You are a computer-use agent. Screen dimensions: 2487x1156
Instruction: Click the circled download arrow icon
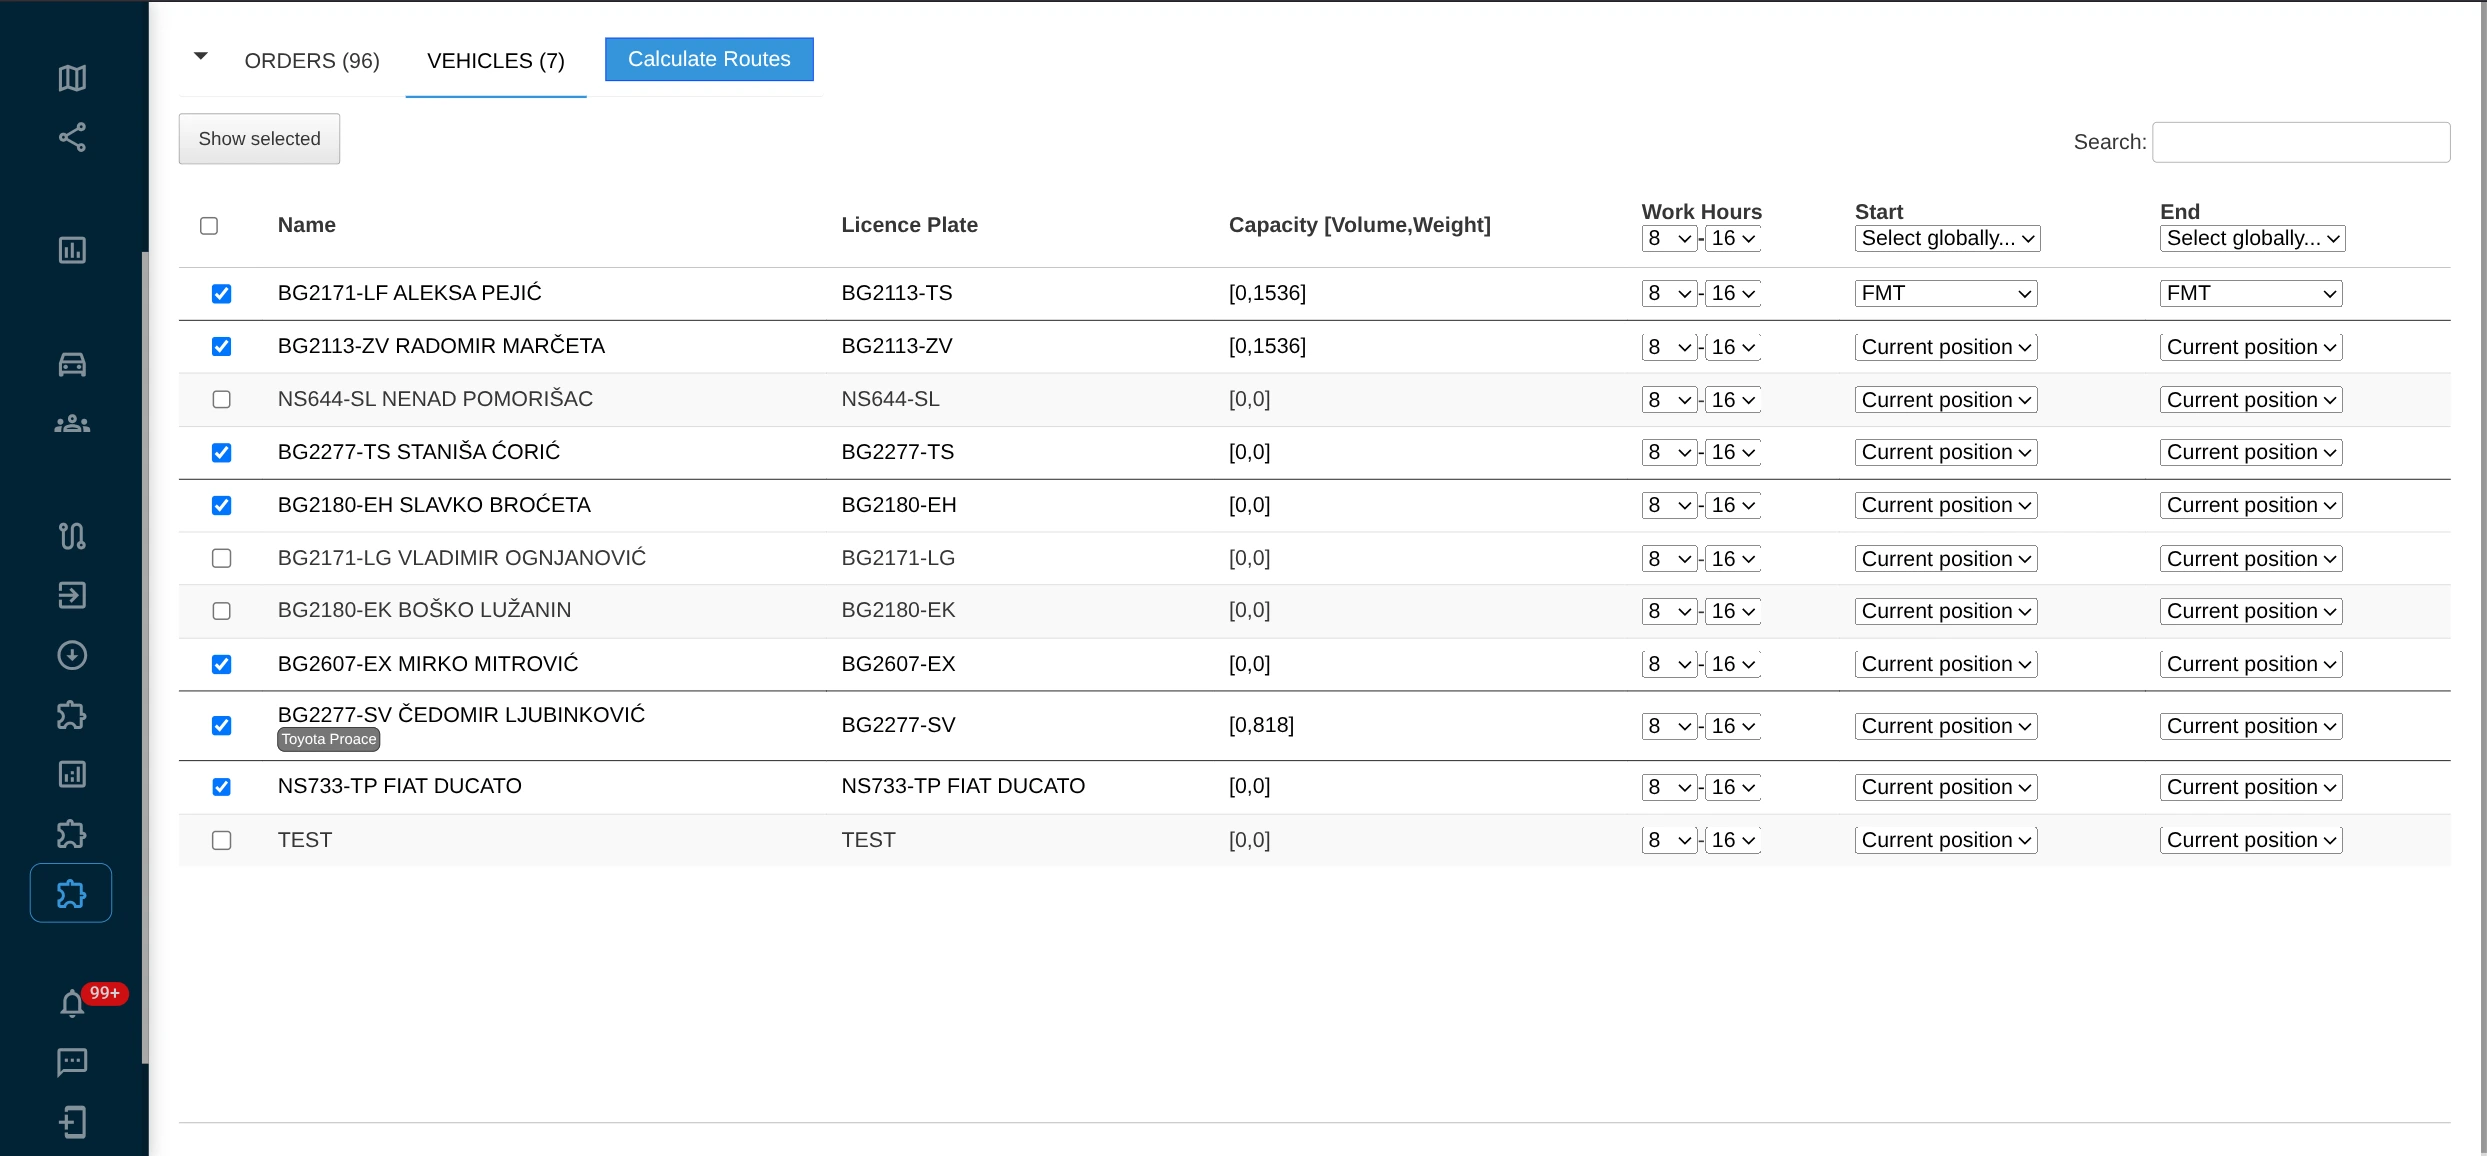[x=72, y=656]
